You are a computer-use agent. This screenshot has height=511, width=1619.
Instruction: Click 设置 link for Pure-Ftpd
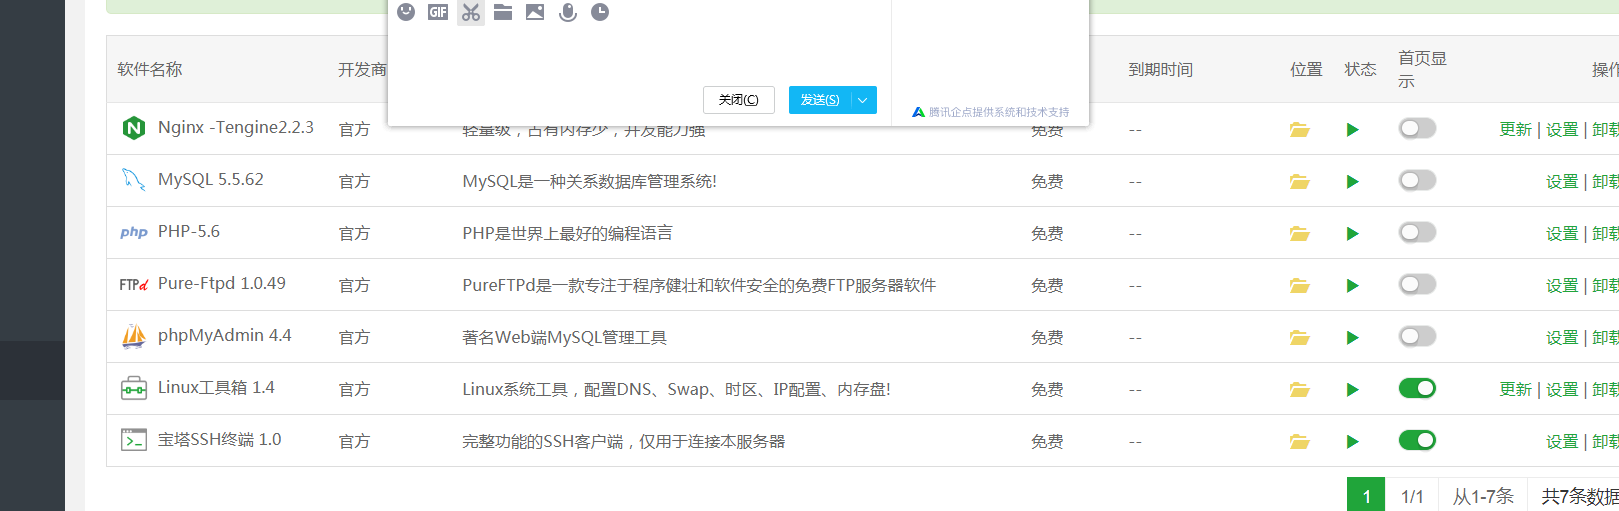(x=1562, y=285)
